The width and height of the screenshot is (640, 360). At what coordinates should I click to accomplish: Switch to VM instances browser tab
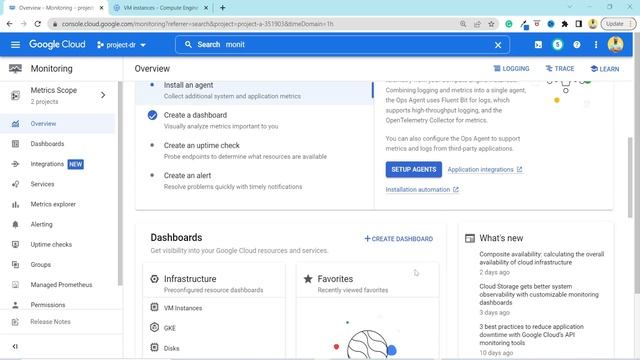[160, 8]
